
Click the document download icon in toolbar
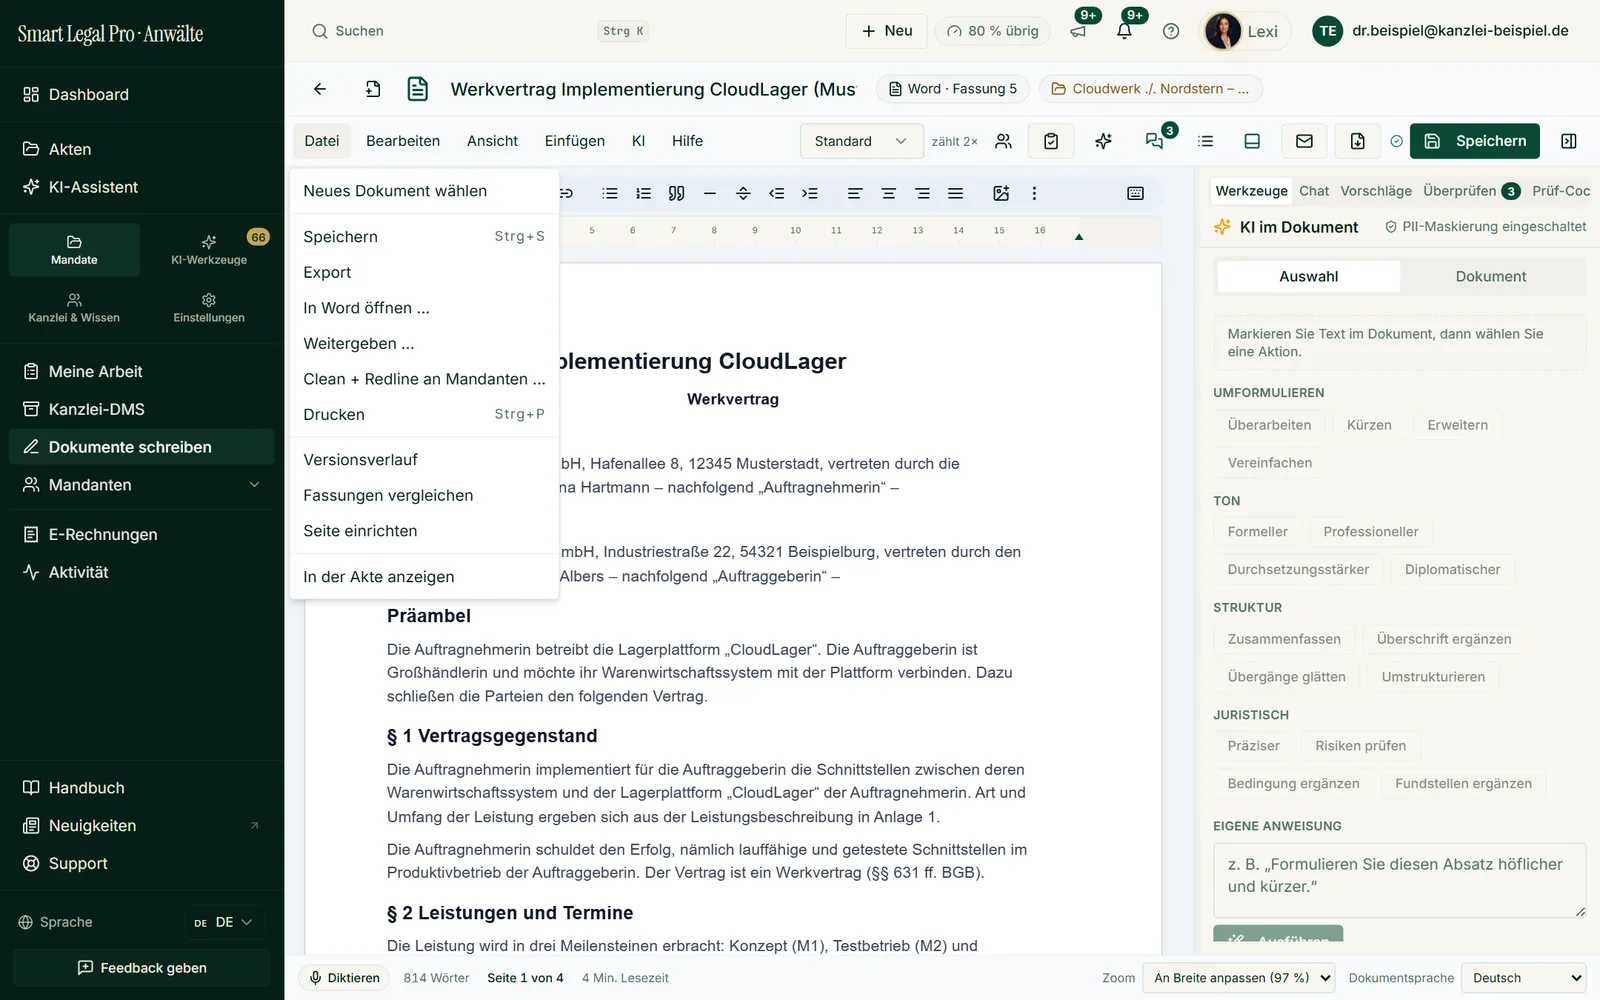(x=1357, y=141)
